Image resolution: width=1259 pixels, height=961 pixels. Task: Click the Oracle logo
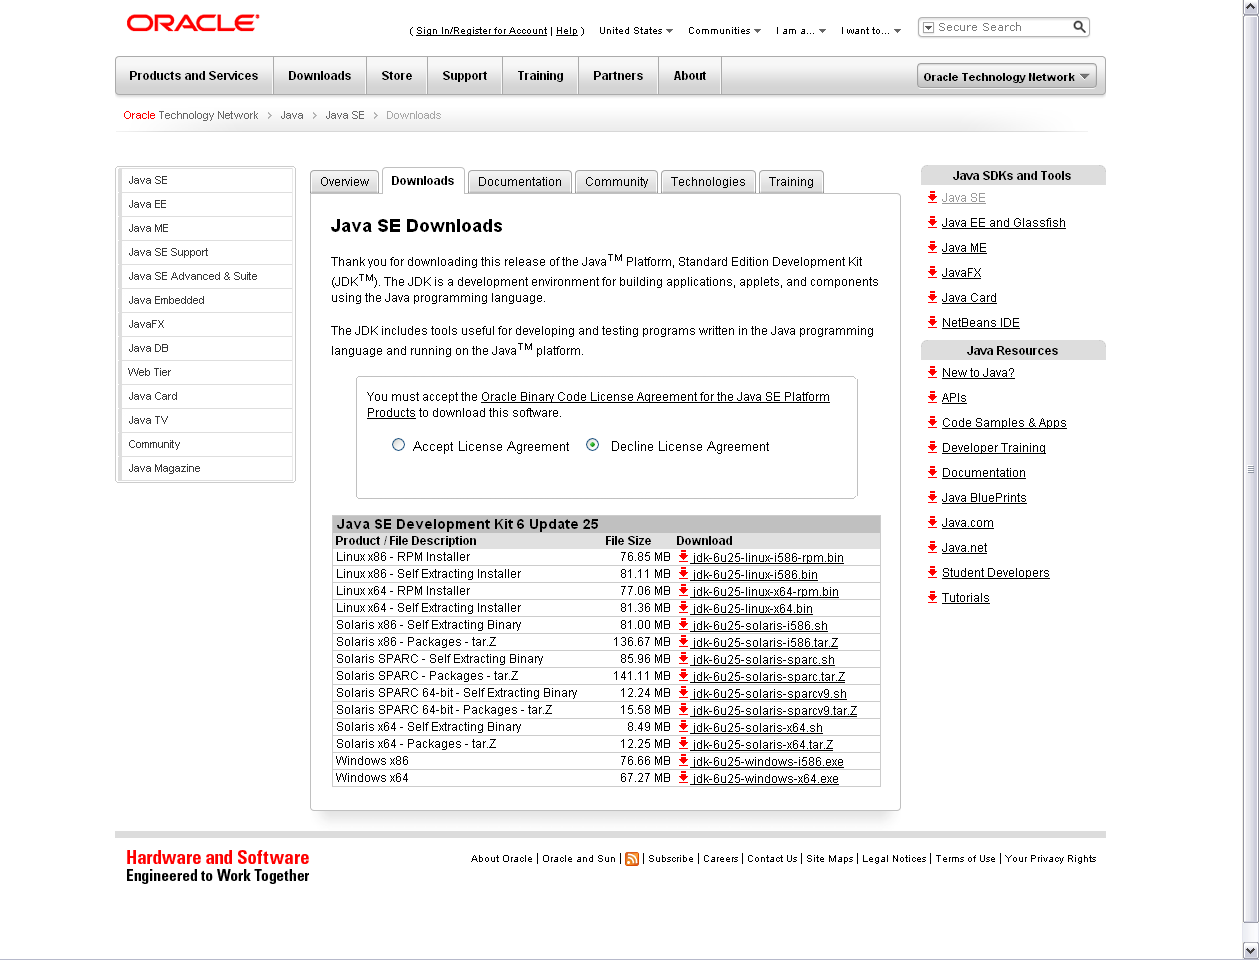point(193,23)
